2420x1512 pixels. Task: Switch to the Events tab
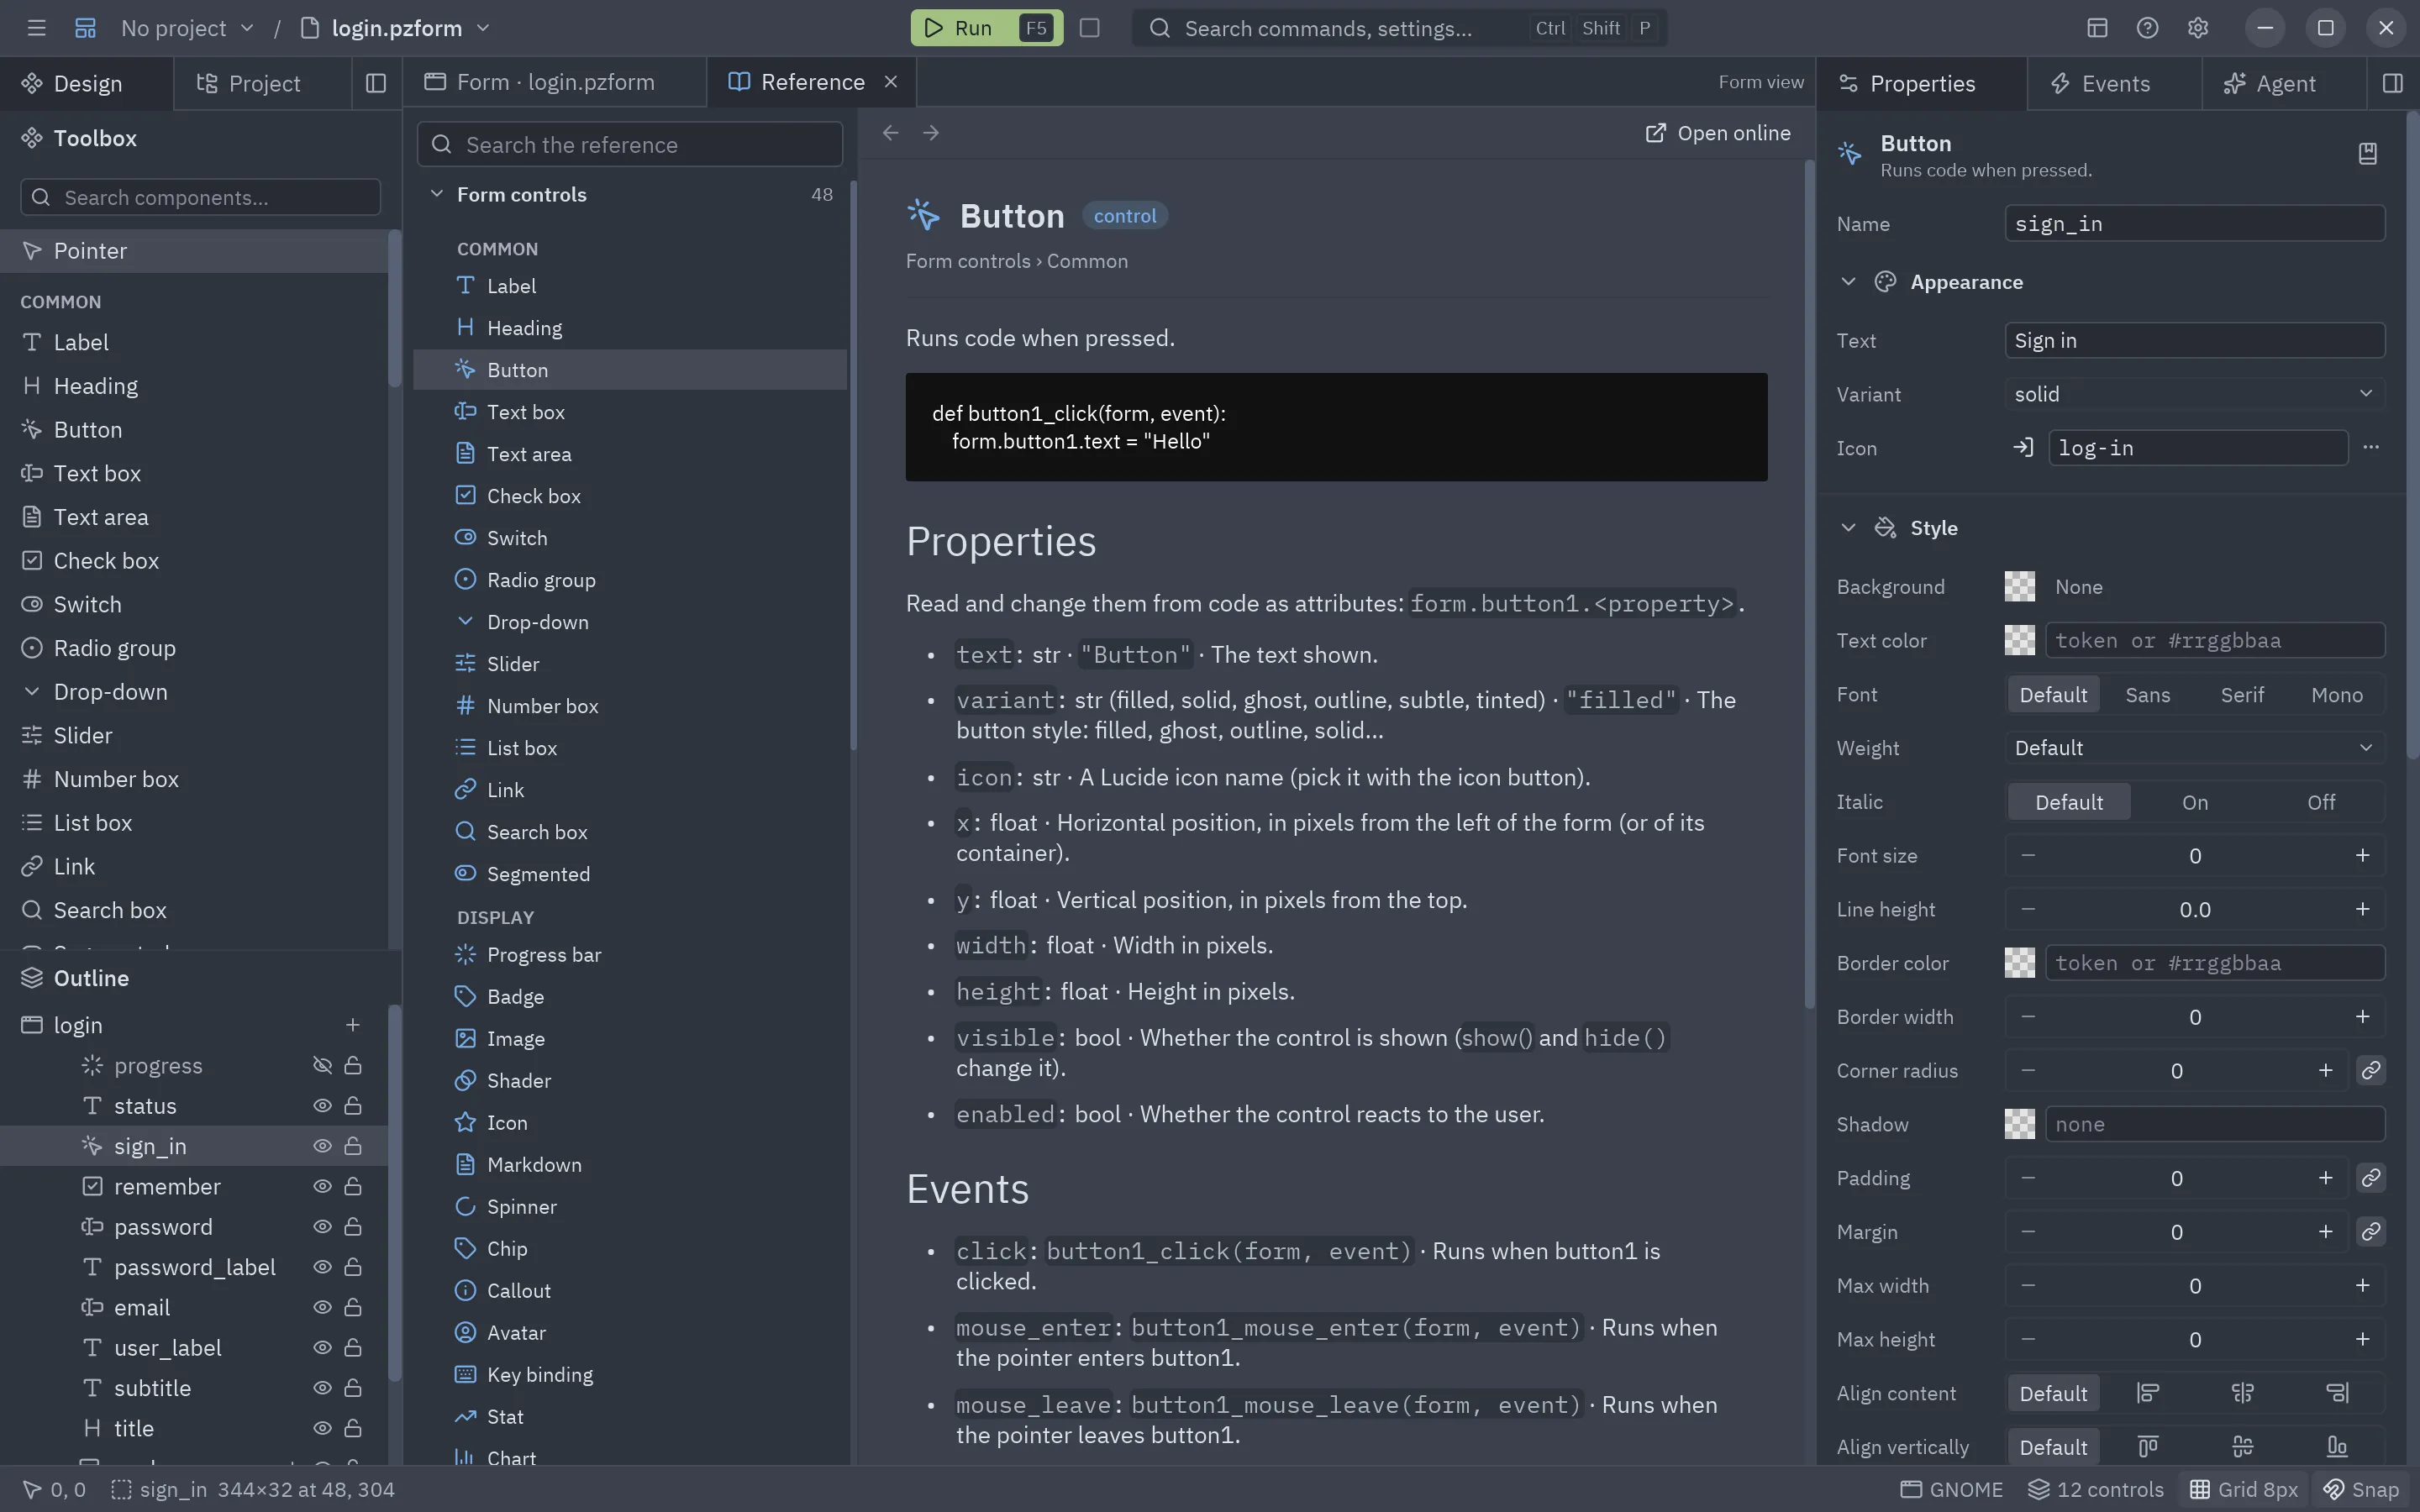click(x=2114, y=83)
